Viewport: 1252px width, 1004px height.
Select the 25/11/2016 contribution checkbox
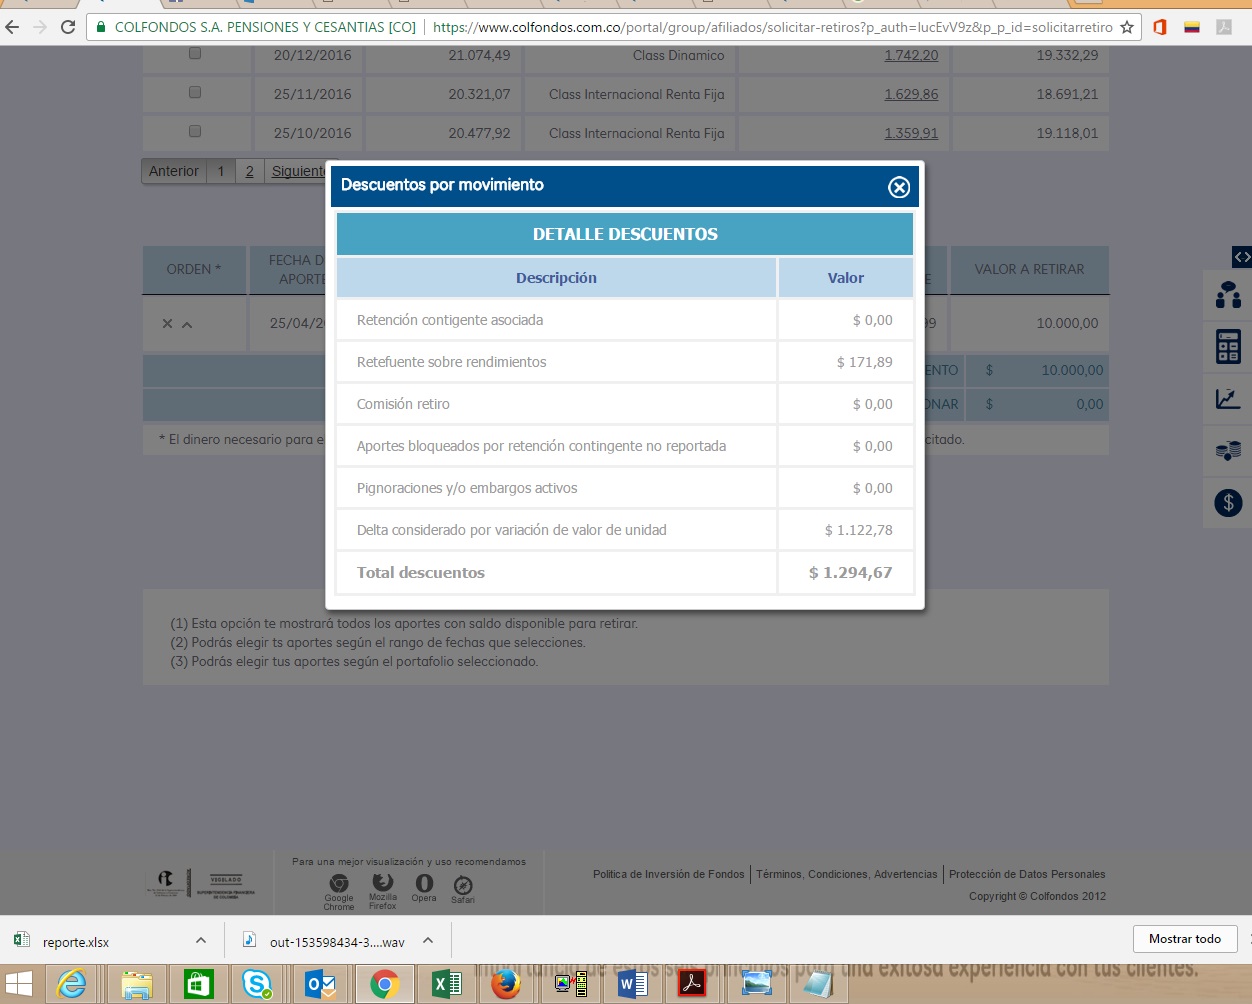195,93
